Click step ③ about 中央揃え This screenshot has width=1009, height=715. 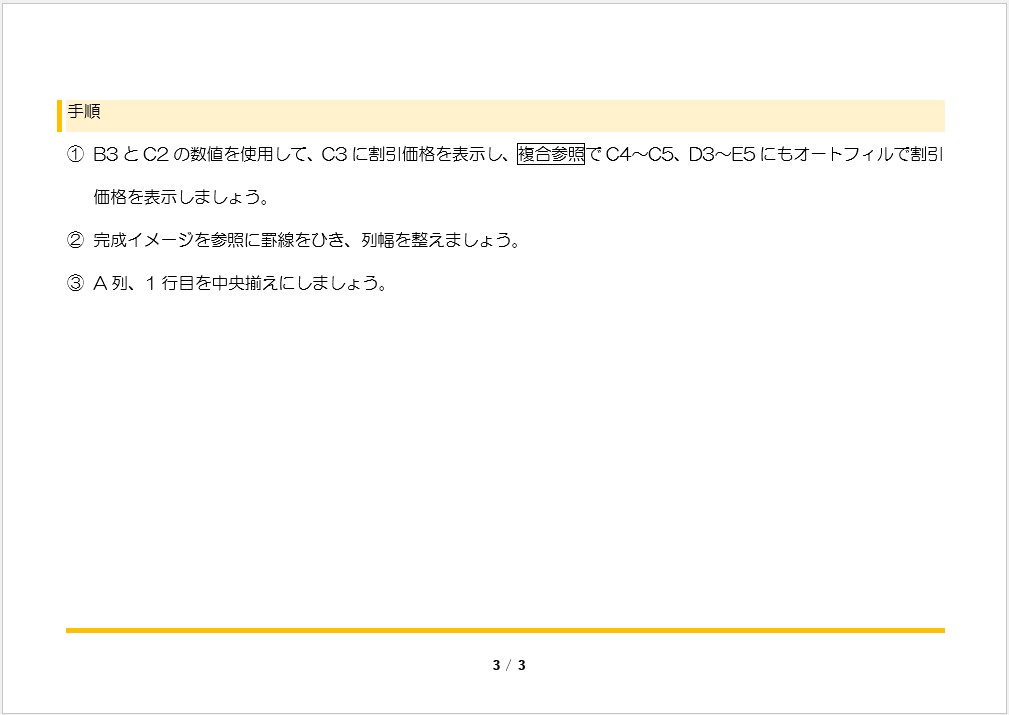[x=227, y=283]
